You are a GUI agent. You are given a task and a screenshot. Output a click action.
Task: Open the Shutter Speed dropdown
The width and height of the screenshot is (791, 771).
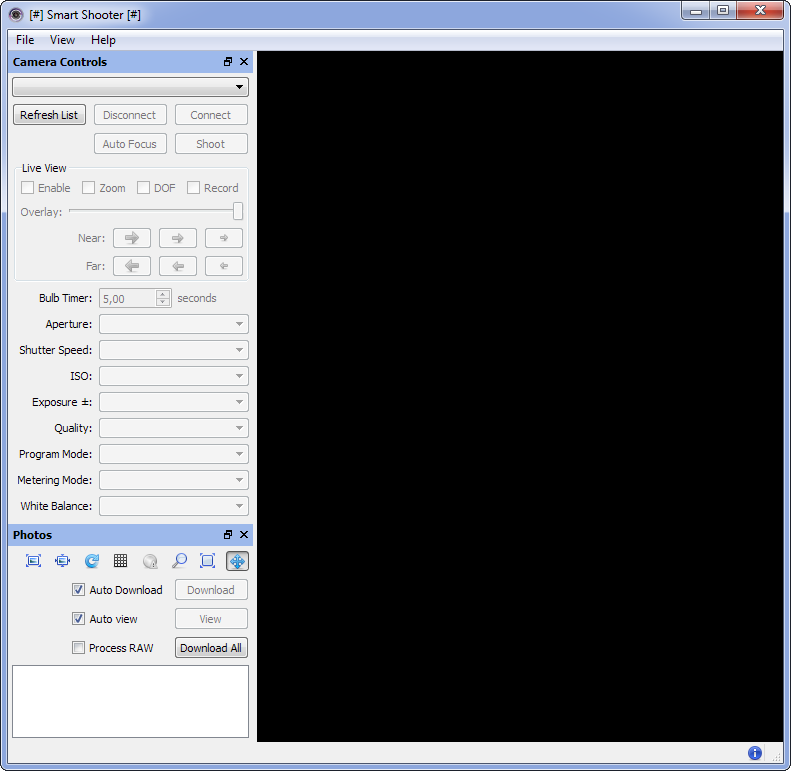pos(174,350)
